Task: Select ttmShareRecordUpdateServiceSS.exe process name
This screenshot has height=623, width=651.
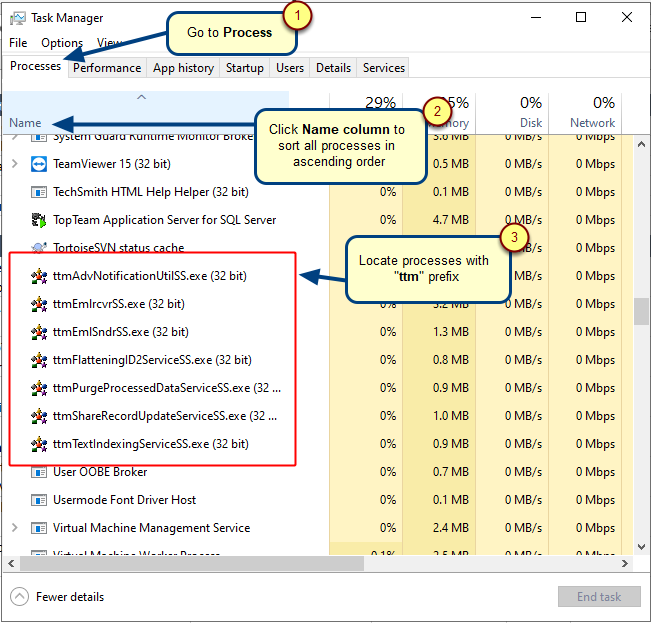Action: (x=165, y=416)
